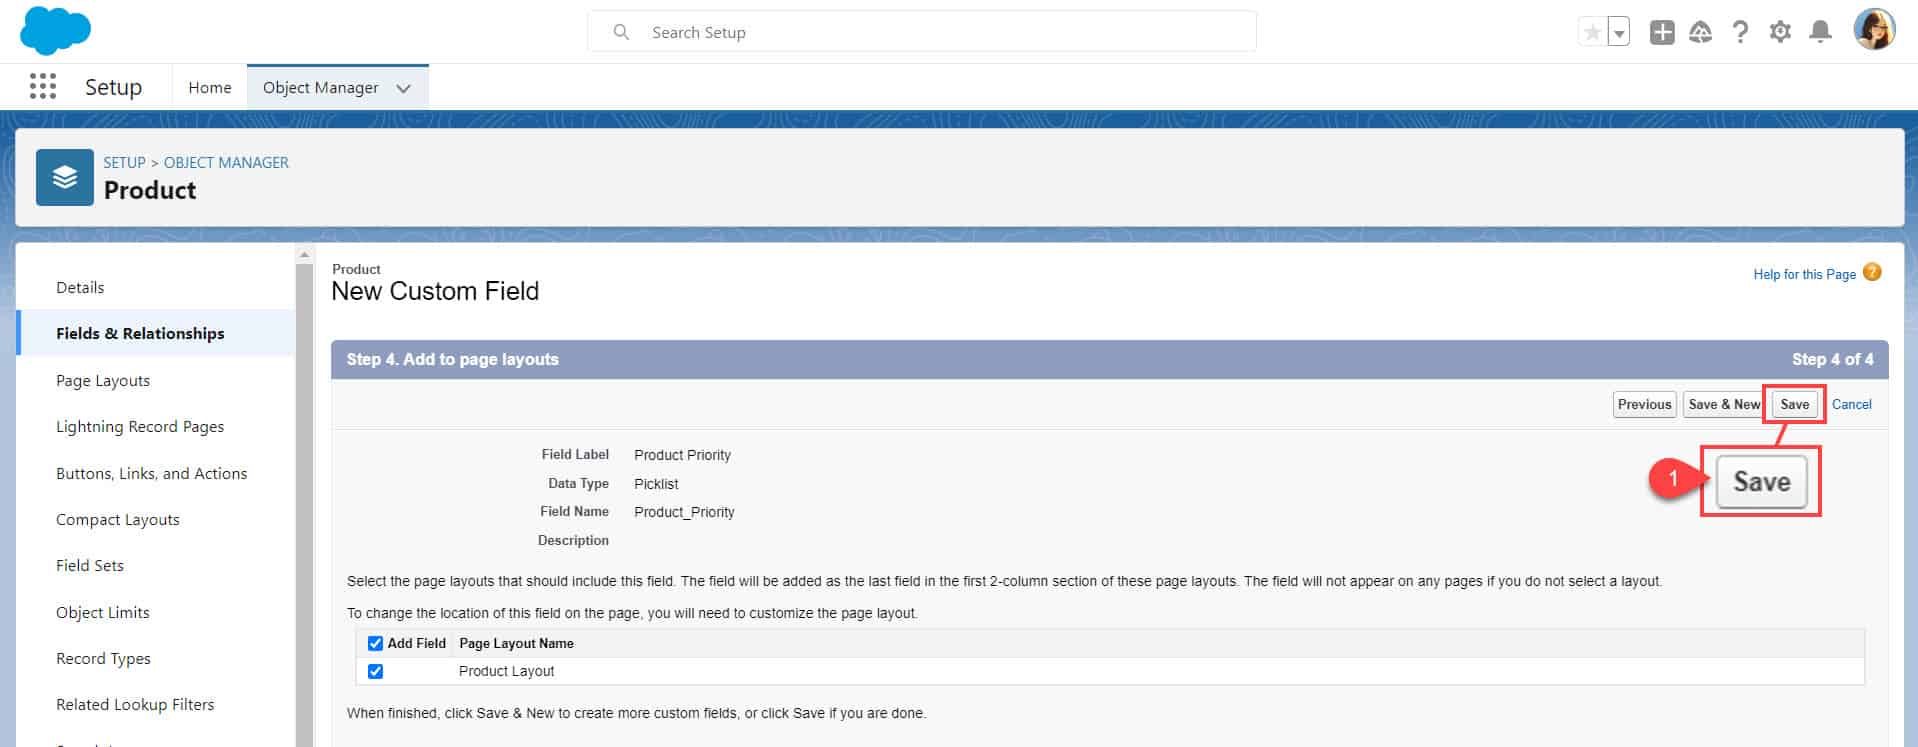
Task: Click the small Save button
Action: (1794, 404)
